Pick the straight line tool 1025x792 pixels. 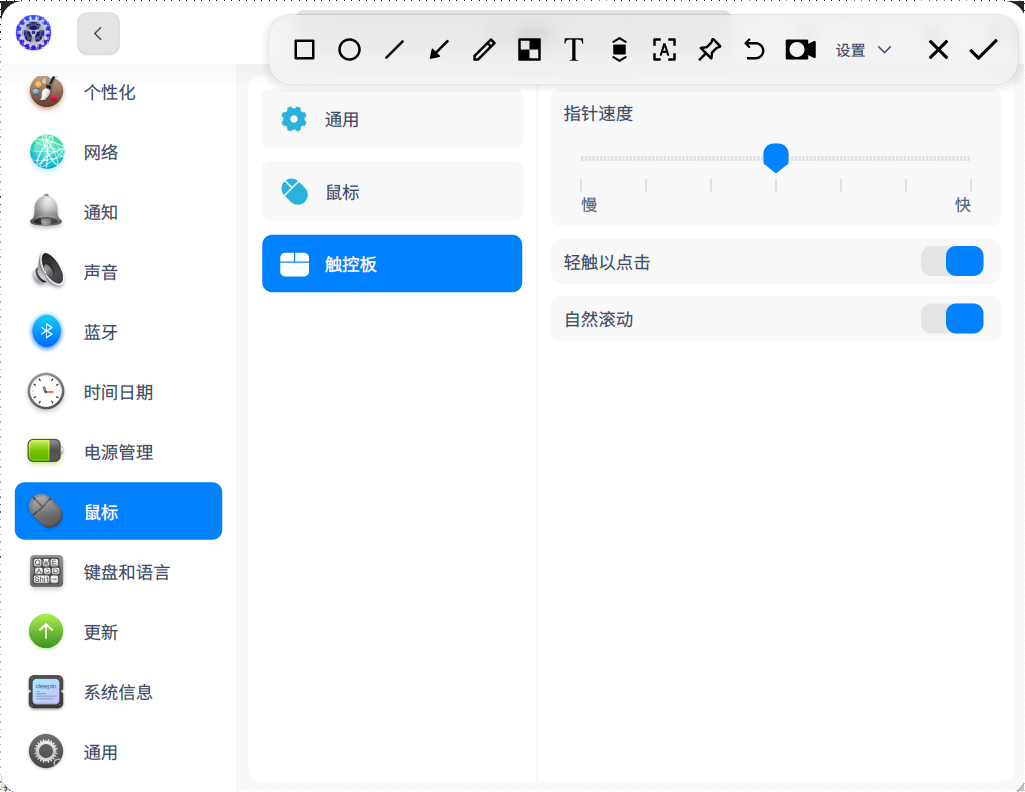click(x=394, y=50)
